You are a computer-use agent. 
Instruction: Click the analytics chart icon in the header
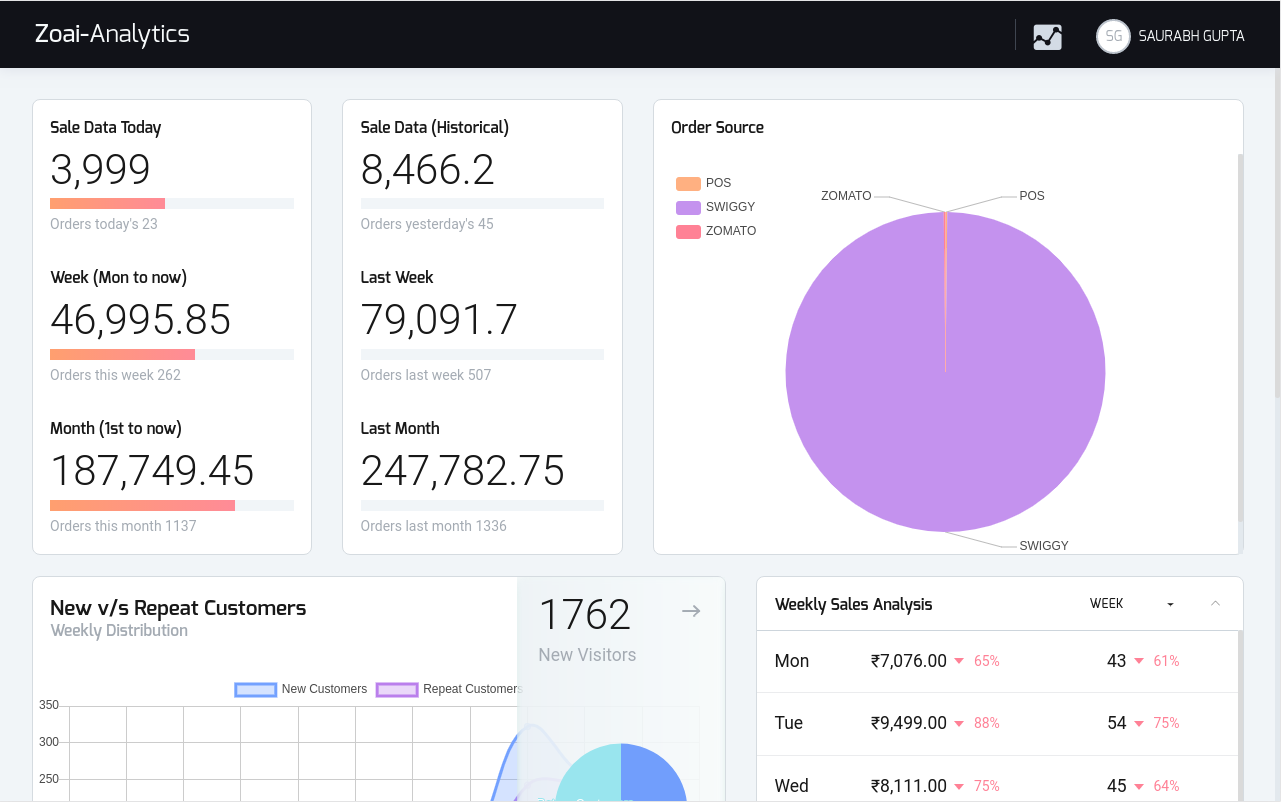pos(1047,36)
